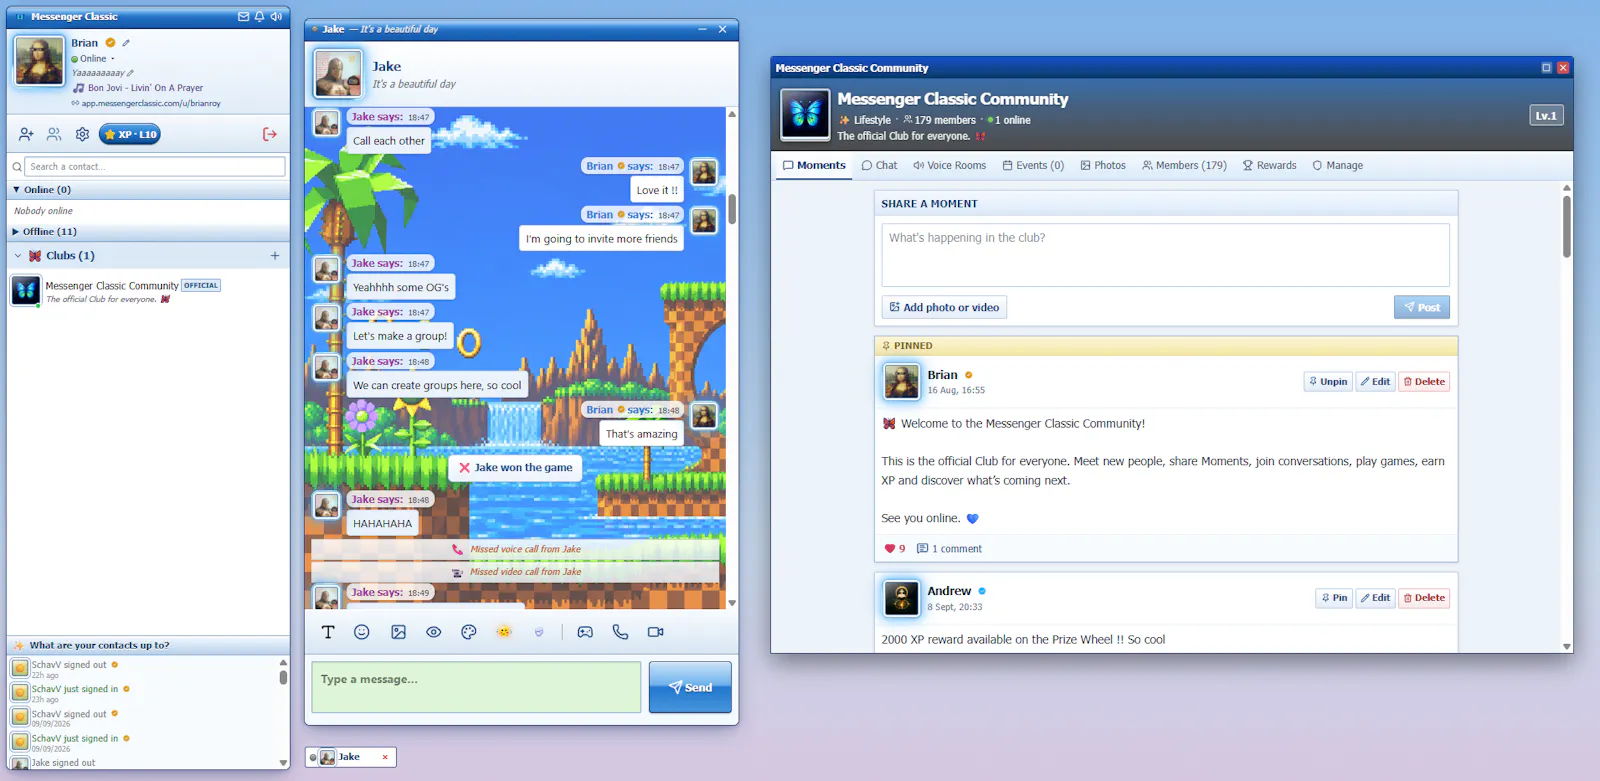
Task: Open the Voice Rooms tab
Action: coord(949,166)
